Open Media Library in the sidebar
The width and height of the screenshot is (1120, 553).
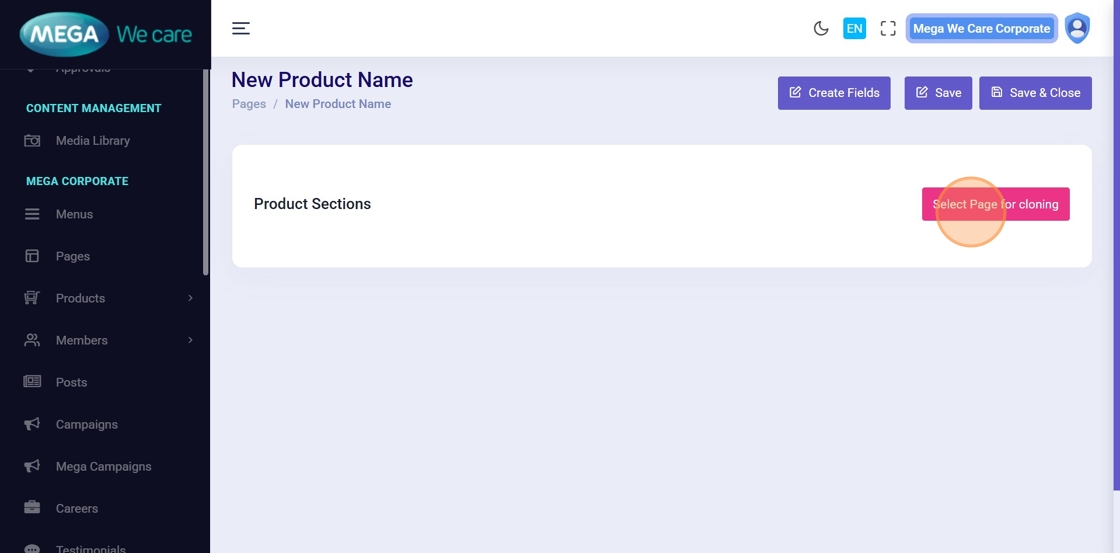click(x=93, y=141)
